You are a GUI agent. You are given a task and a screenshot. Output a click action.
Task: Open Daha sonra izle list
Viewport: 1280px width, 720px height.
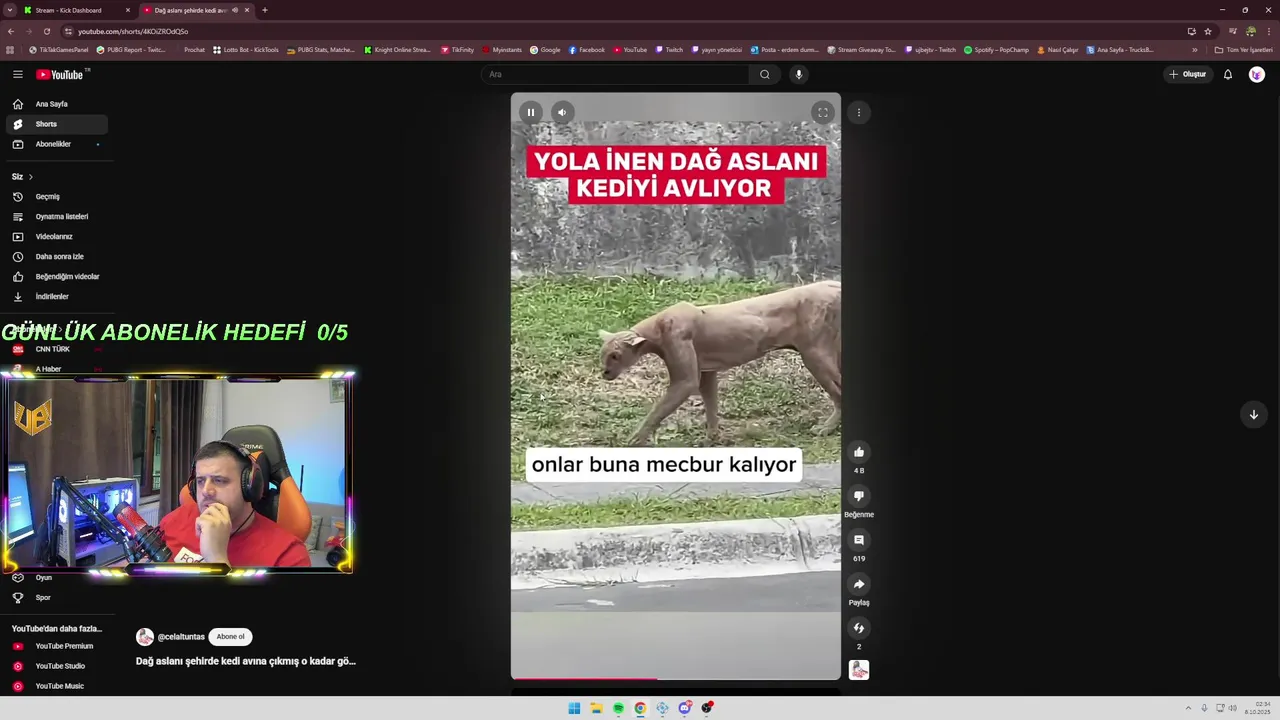pos(56,256)
